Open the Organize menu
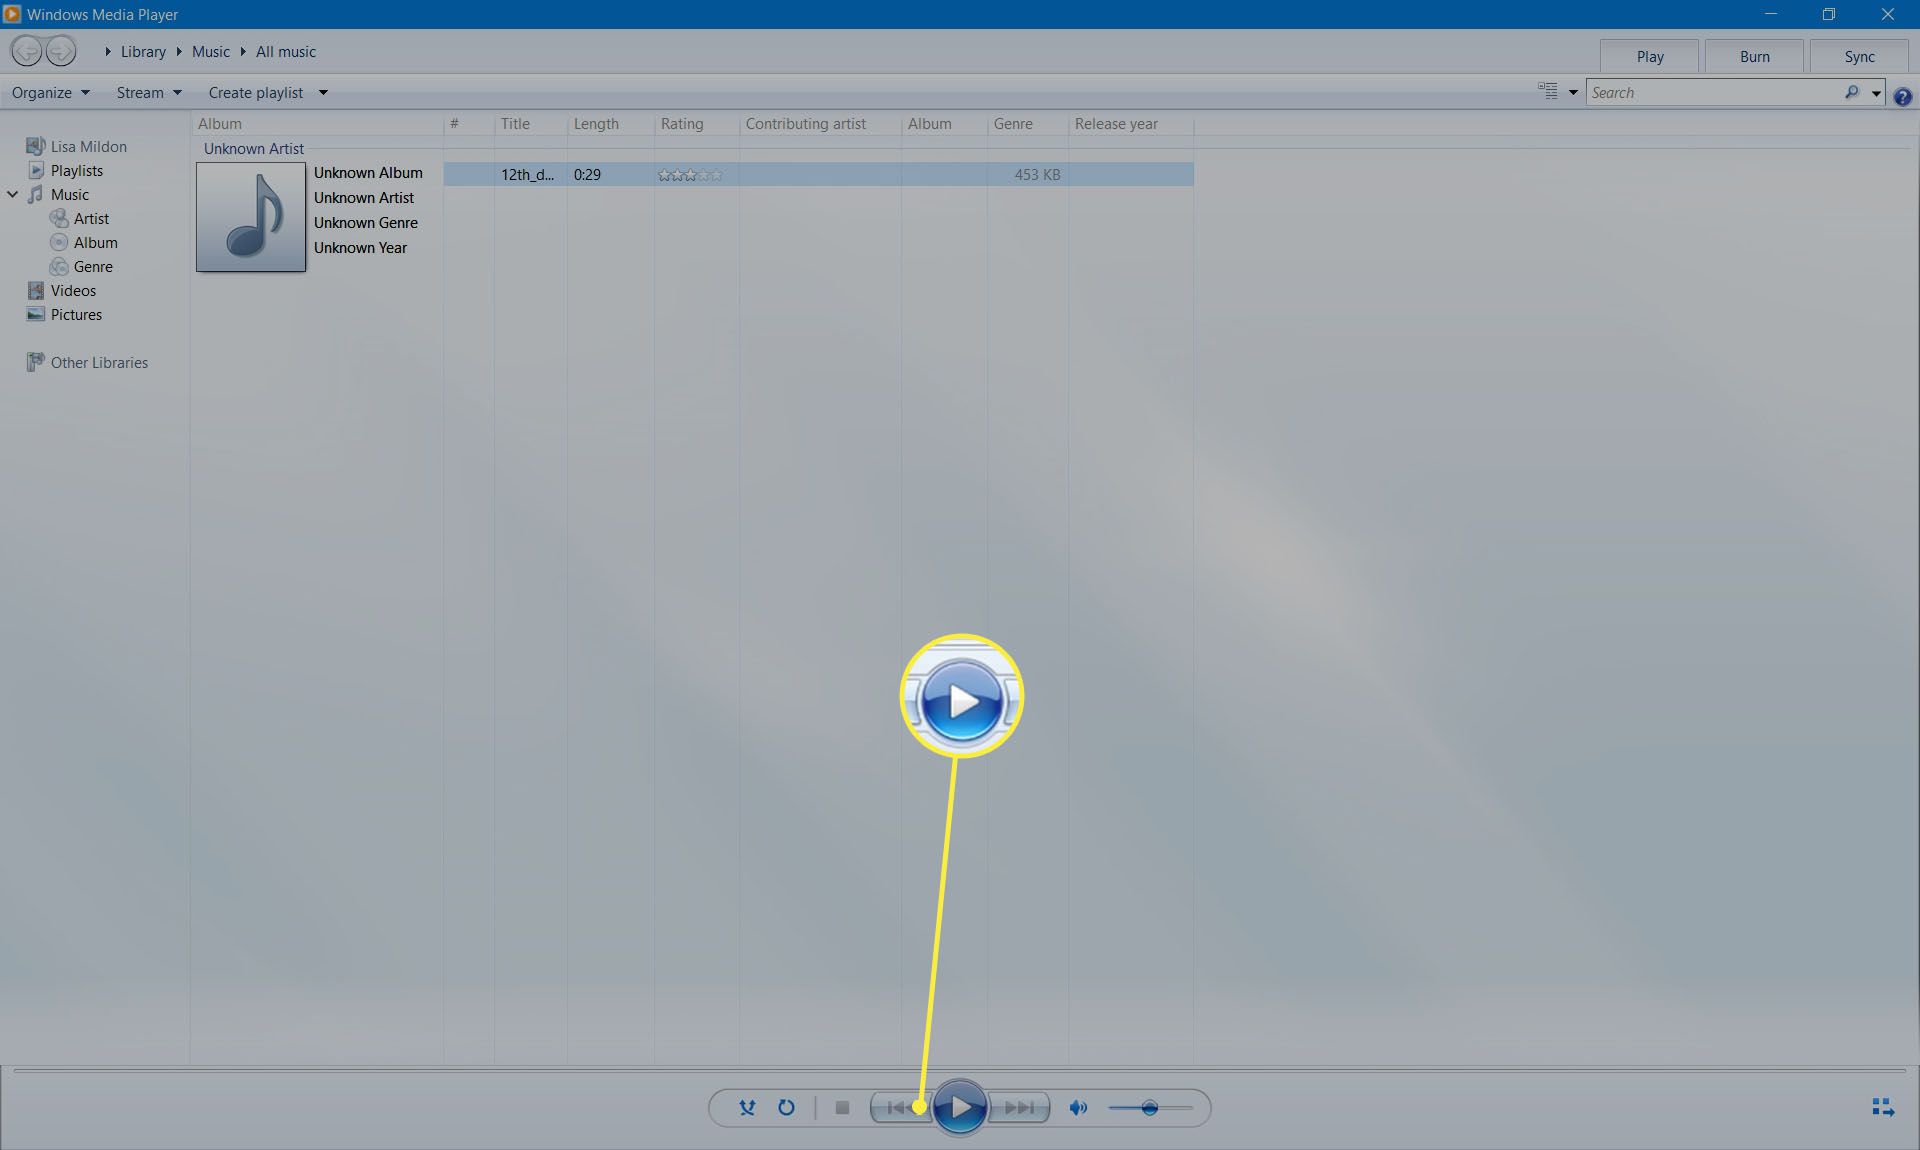 pyautogui.click(x=50, y=92)
